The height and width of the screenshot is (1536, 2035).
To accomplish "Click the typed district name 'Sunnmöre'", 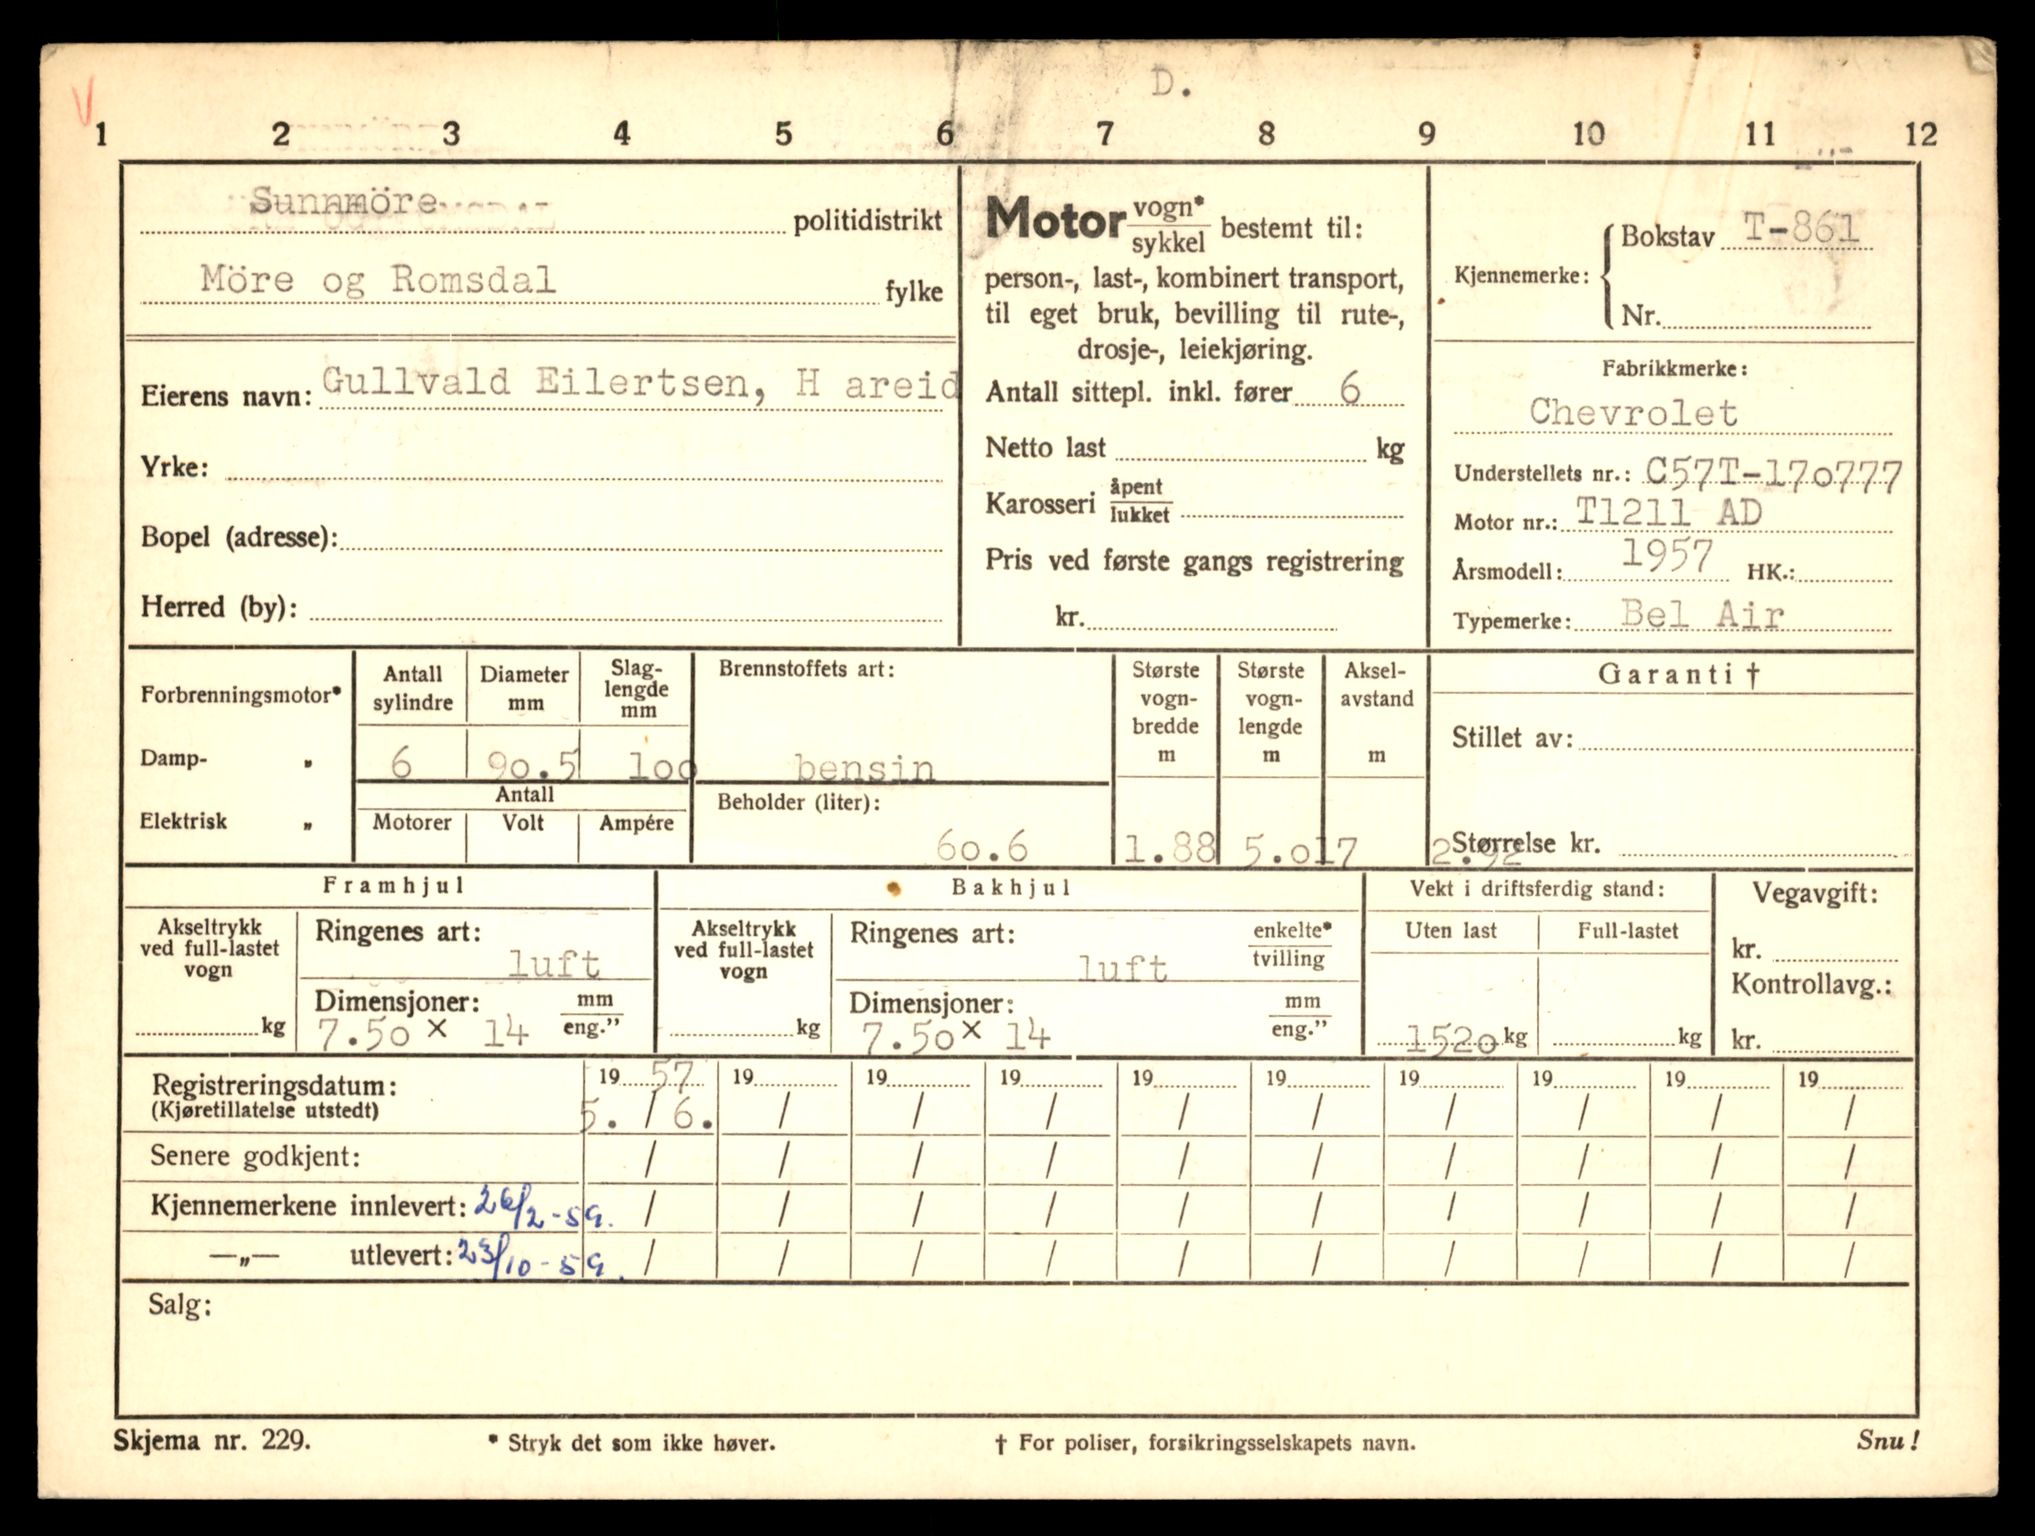I will 343,201.
